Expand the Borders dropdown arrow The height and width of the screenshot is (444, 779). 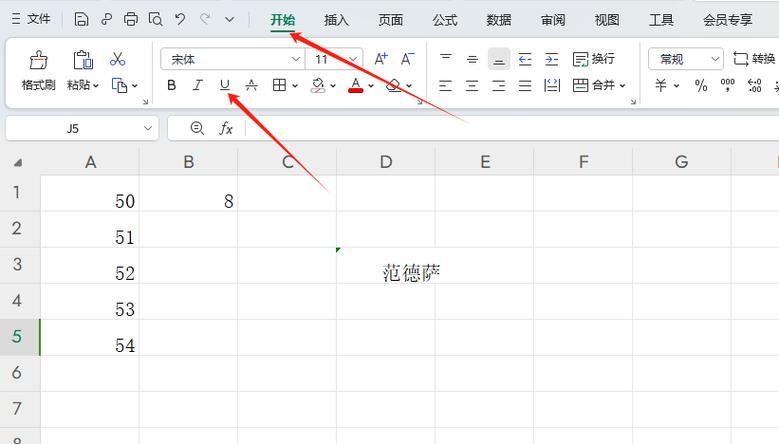click(295, 86)
